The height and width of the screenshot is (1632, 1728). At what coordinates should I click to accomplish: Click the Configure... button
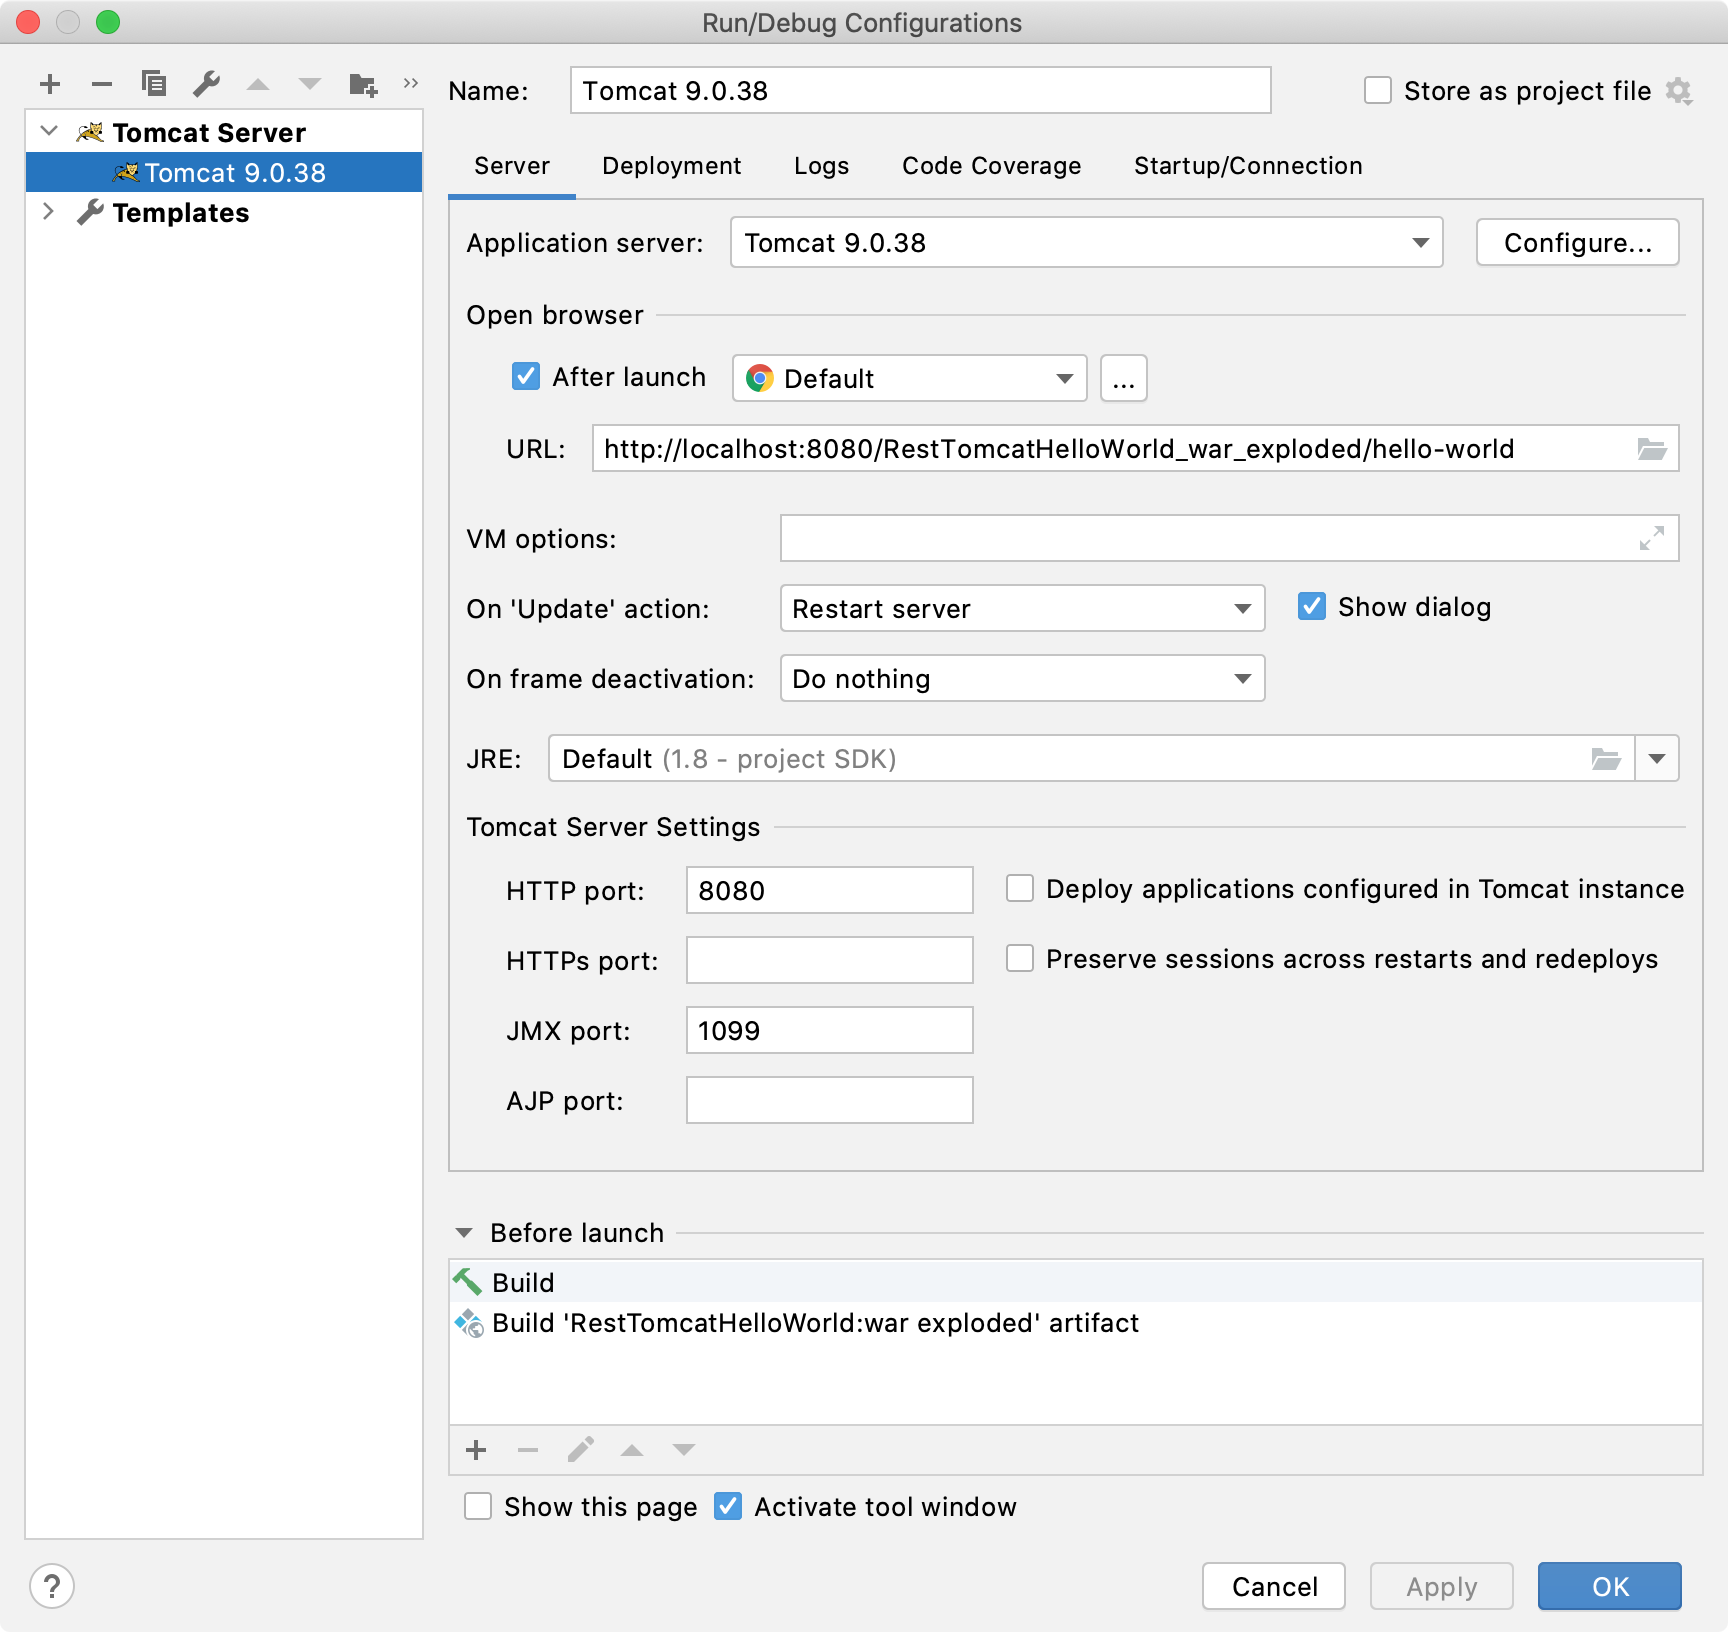coord(1577,243)
